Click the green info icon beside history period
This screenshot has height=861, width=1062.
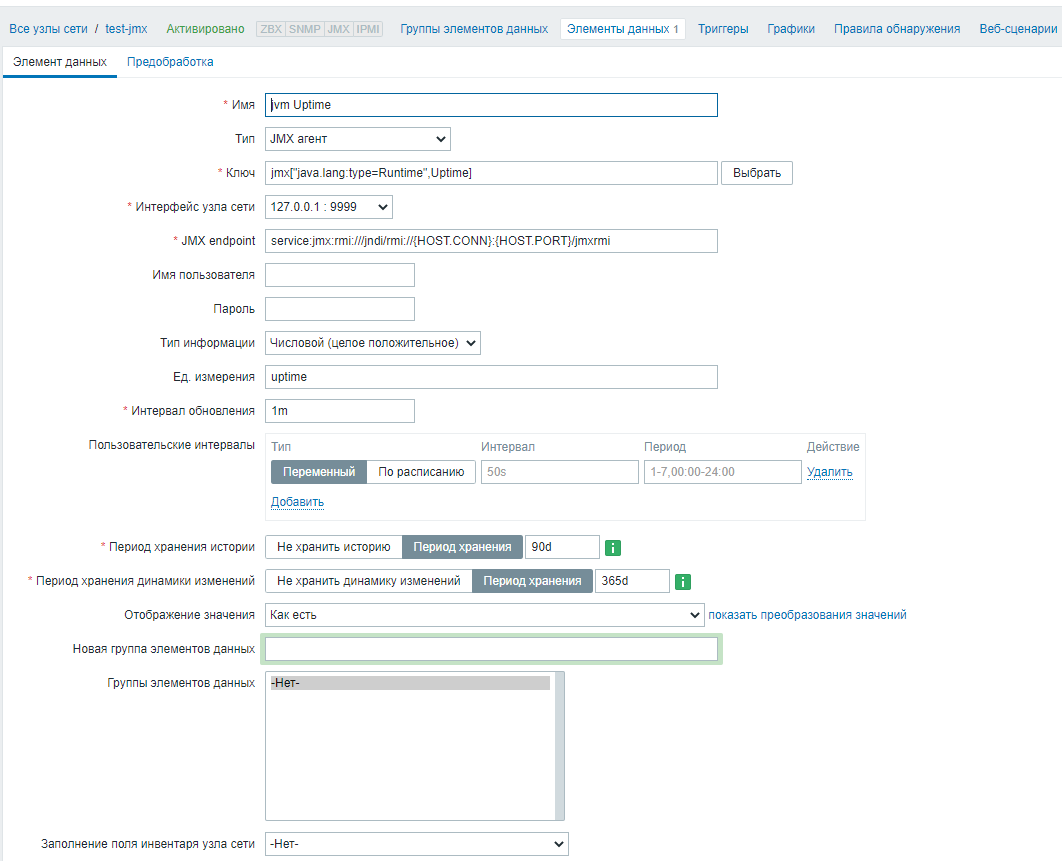tap(613, 548)
